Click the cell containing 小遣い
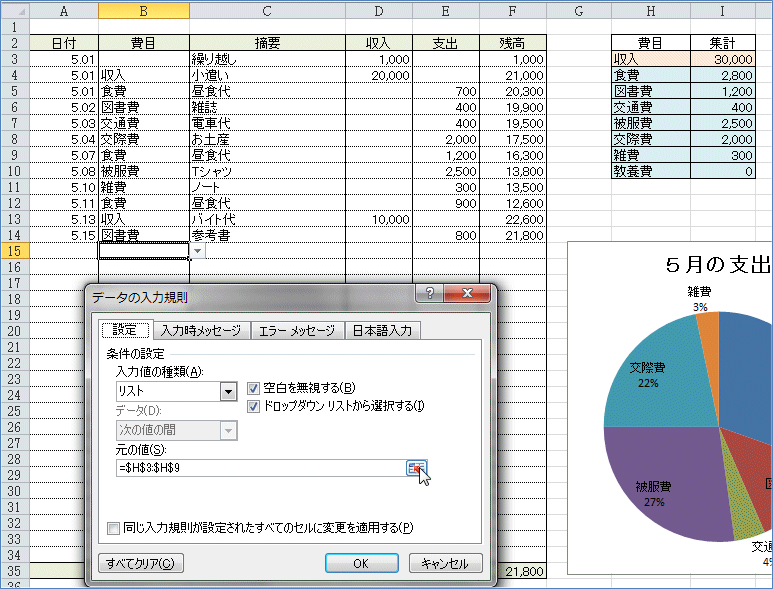This screenshot has height=589, width=773. (267, 75)
